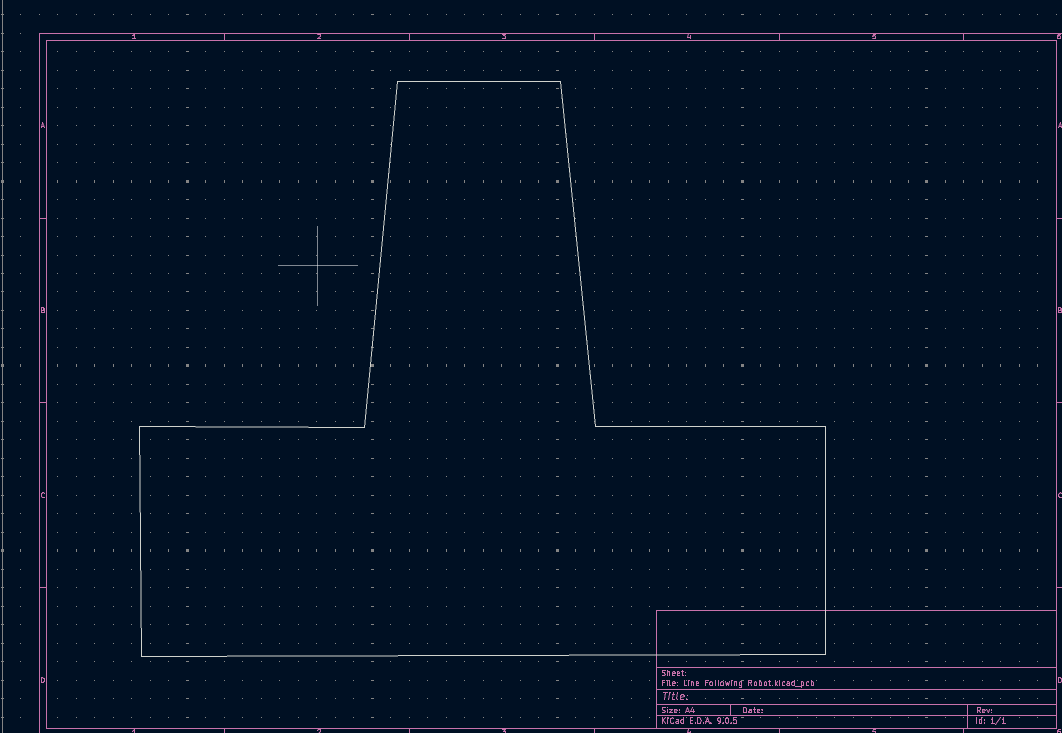Click the crosshair origin marker on the canvas
The image size is (1062, 733).
[316, 264]
